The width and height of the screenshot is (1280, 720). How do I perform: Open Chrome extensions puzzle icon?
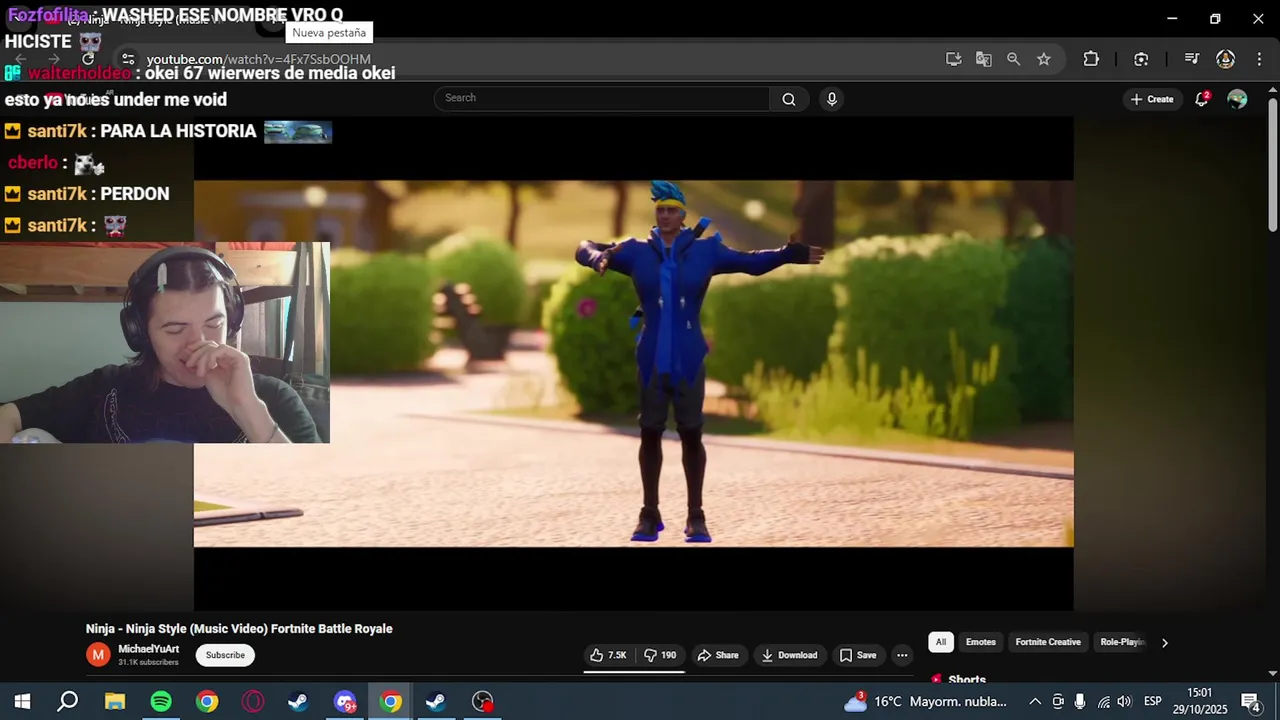(x=1091, y=59)
